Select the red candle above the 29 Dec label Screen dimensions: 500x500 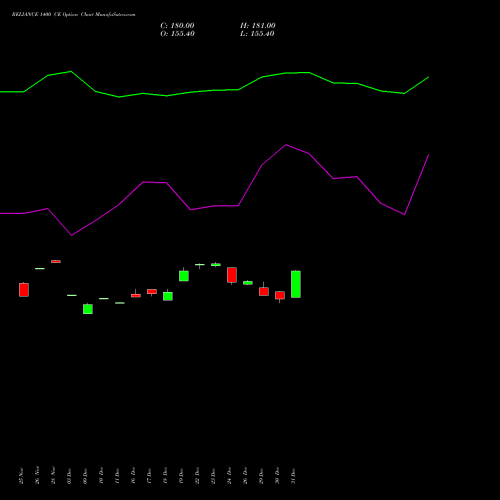[264, 291]
